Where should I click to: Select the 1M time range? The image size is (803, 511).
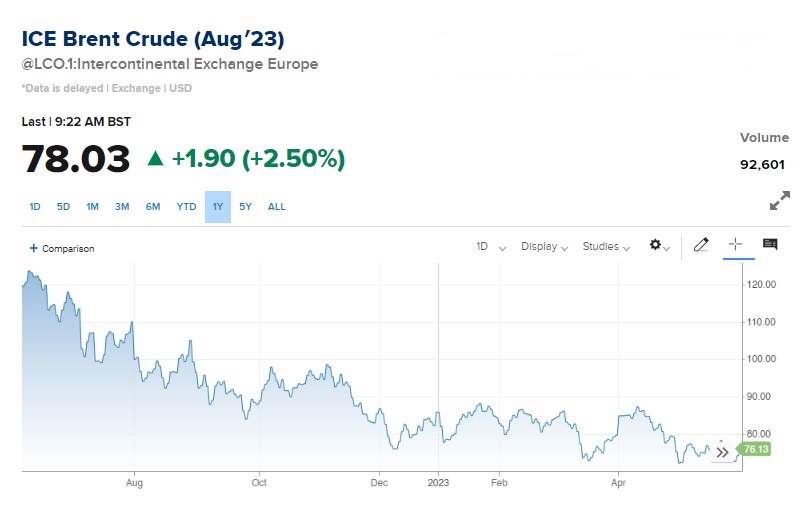[x=92, y=207]
